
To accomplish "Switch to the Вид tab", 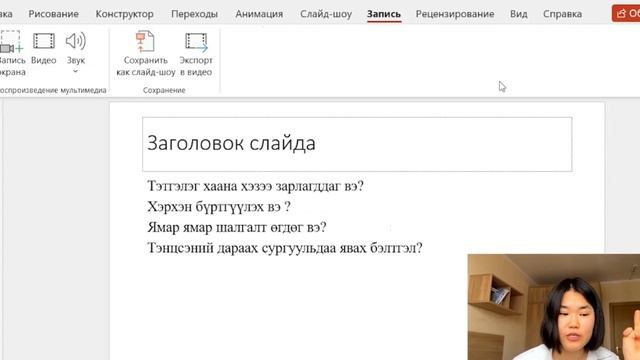I will [518, 14].
